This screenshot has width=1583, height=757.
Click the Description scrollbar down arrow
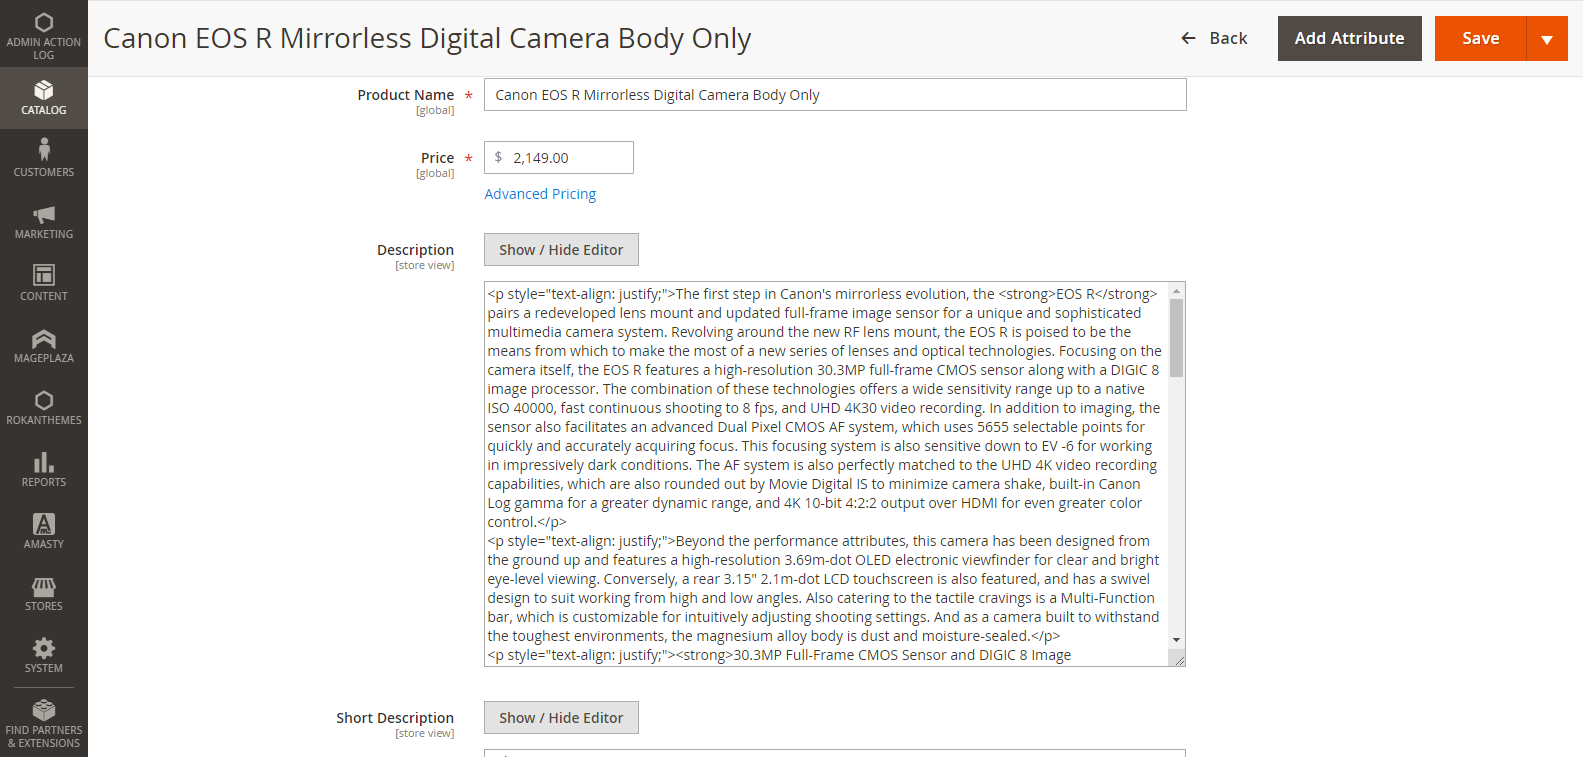(x=1177, y=640)
